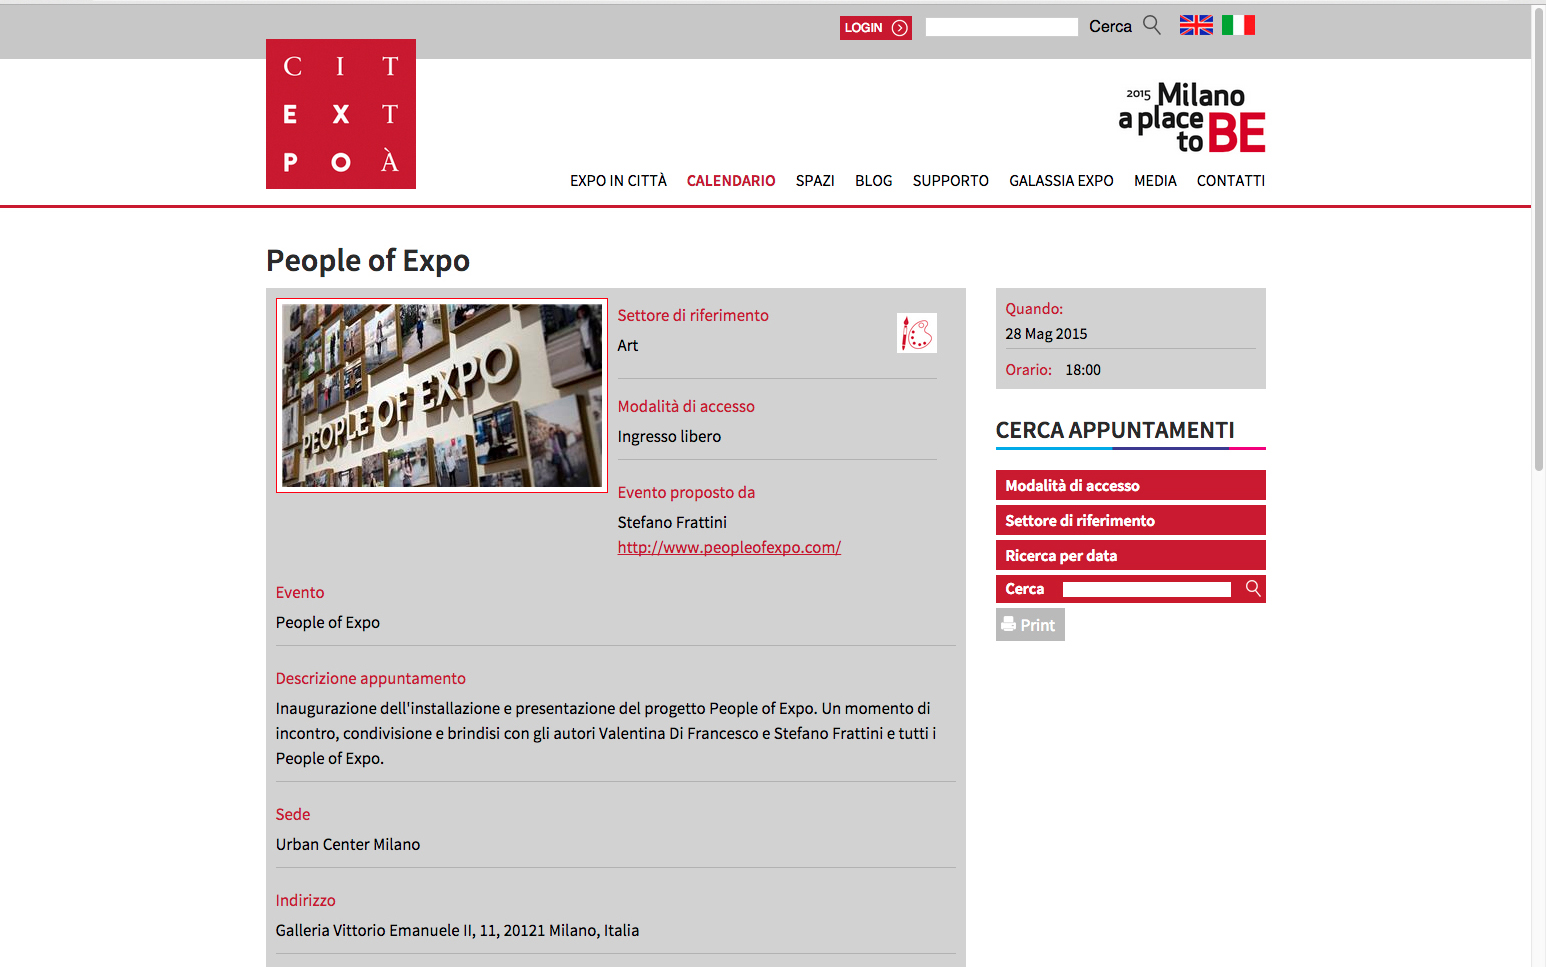Viewport: 1546px width, 967px height.
Task: Switch language with the Italian flag
Action: 1238,26
